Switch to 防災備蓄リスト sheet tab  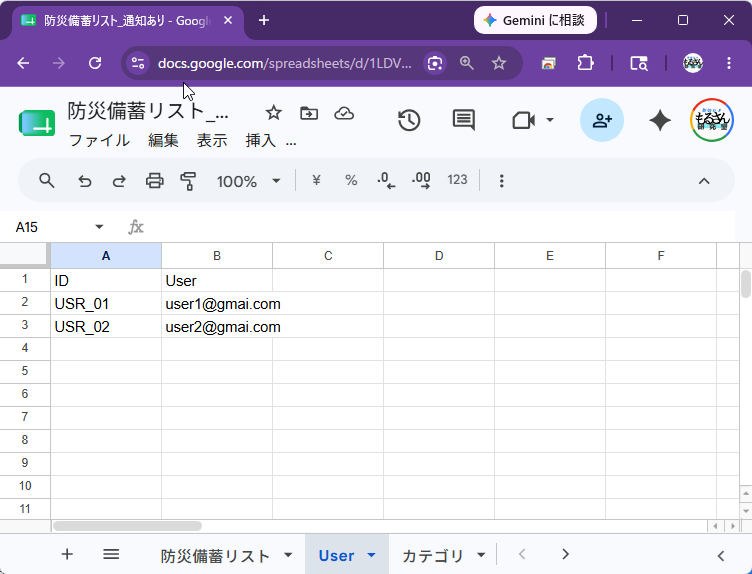(215, 556)
